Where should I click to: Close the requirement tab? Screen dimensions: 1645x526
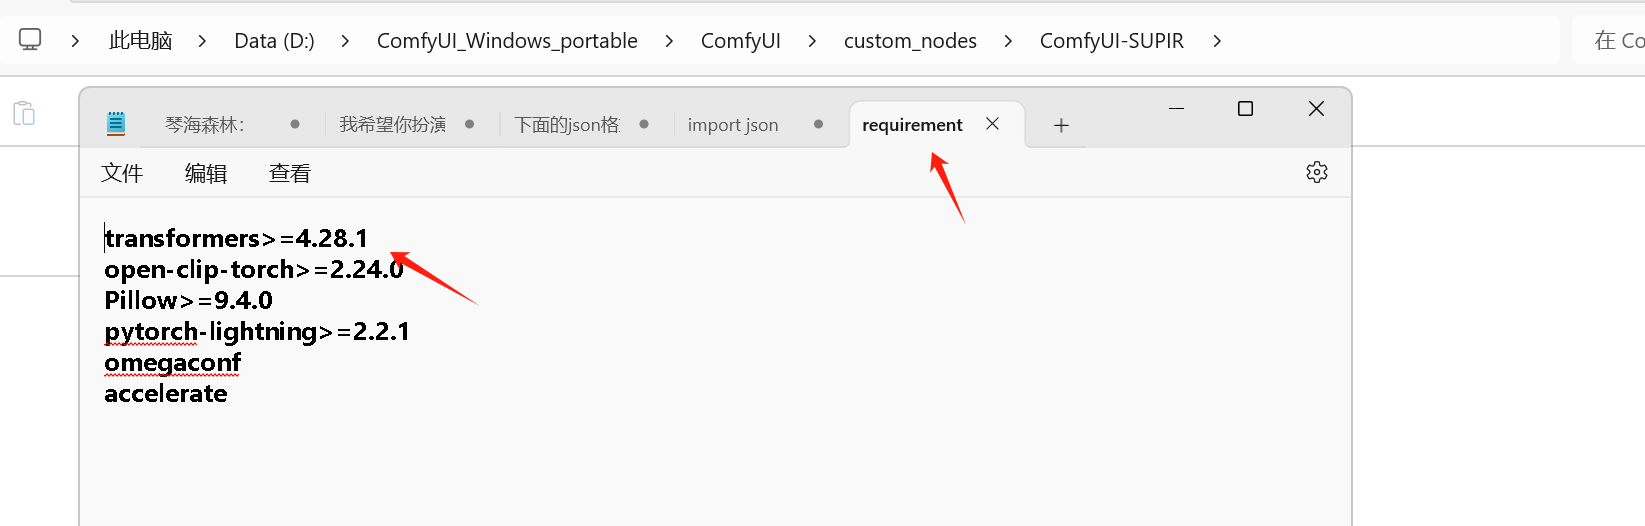coord(992,124)
